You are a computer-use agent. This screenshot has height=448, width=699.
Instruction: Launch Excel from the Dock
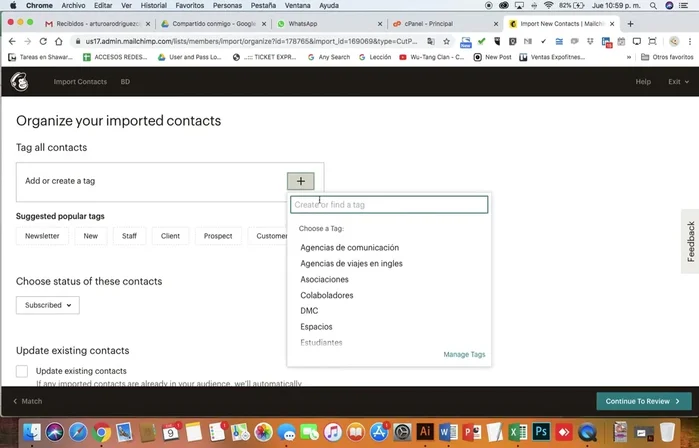(x=518, y=432)
